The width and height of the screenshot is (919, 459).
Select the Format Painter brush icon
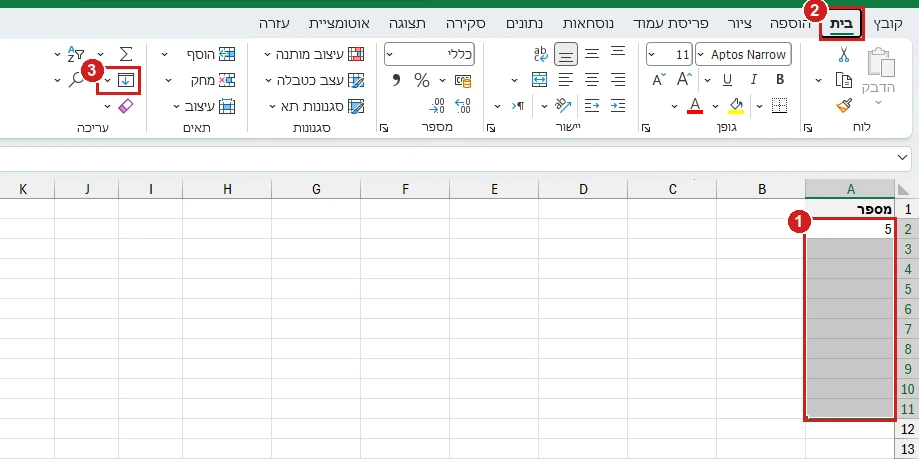click(843, 106)
